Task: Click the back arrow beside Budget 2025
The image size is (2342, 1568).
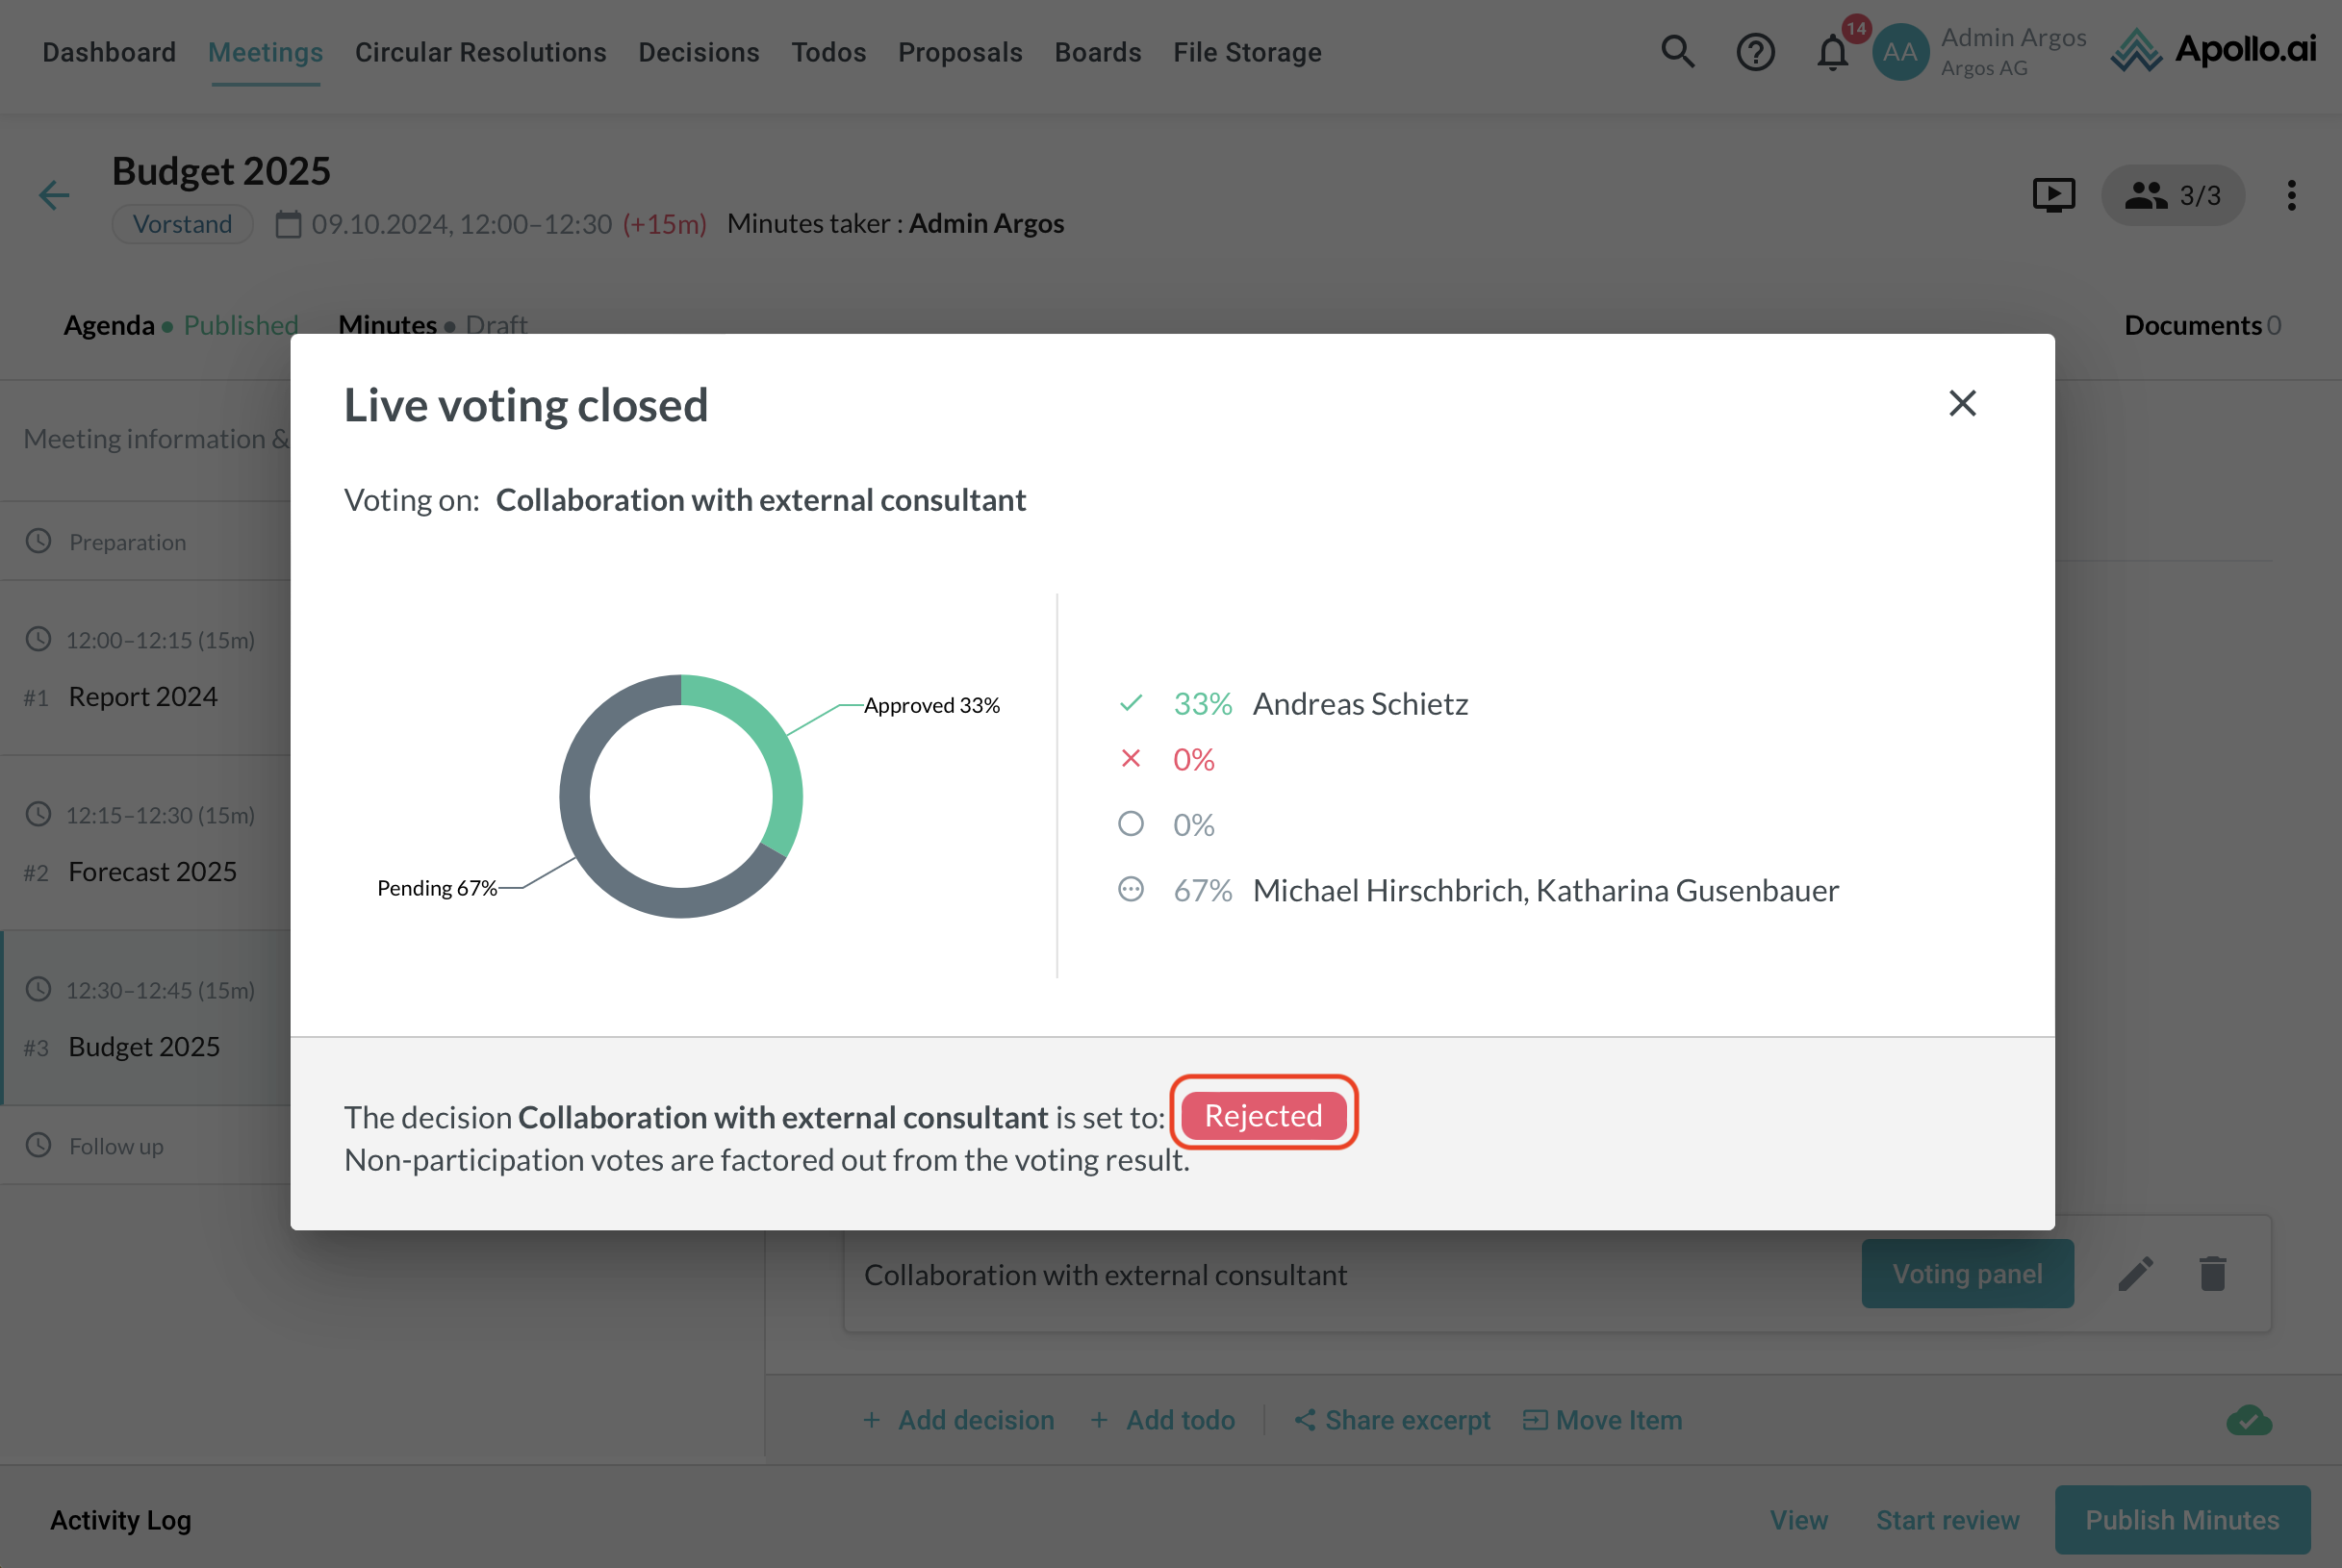Action: point(54,195)
